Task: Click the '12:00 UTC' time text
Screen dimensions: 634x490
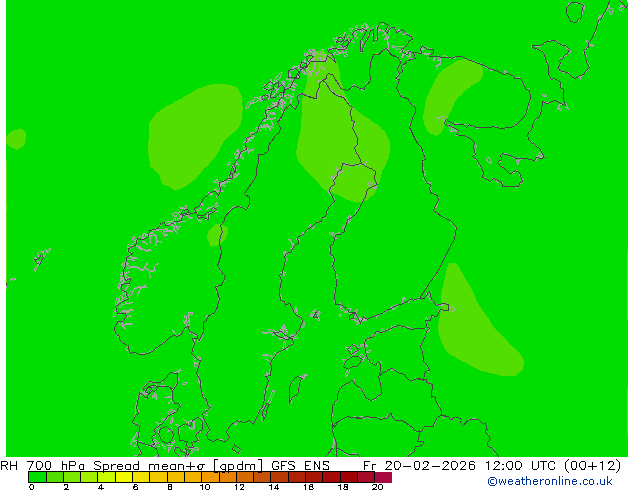Action: pyautogui.click(x=522, y=465)
